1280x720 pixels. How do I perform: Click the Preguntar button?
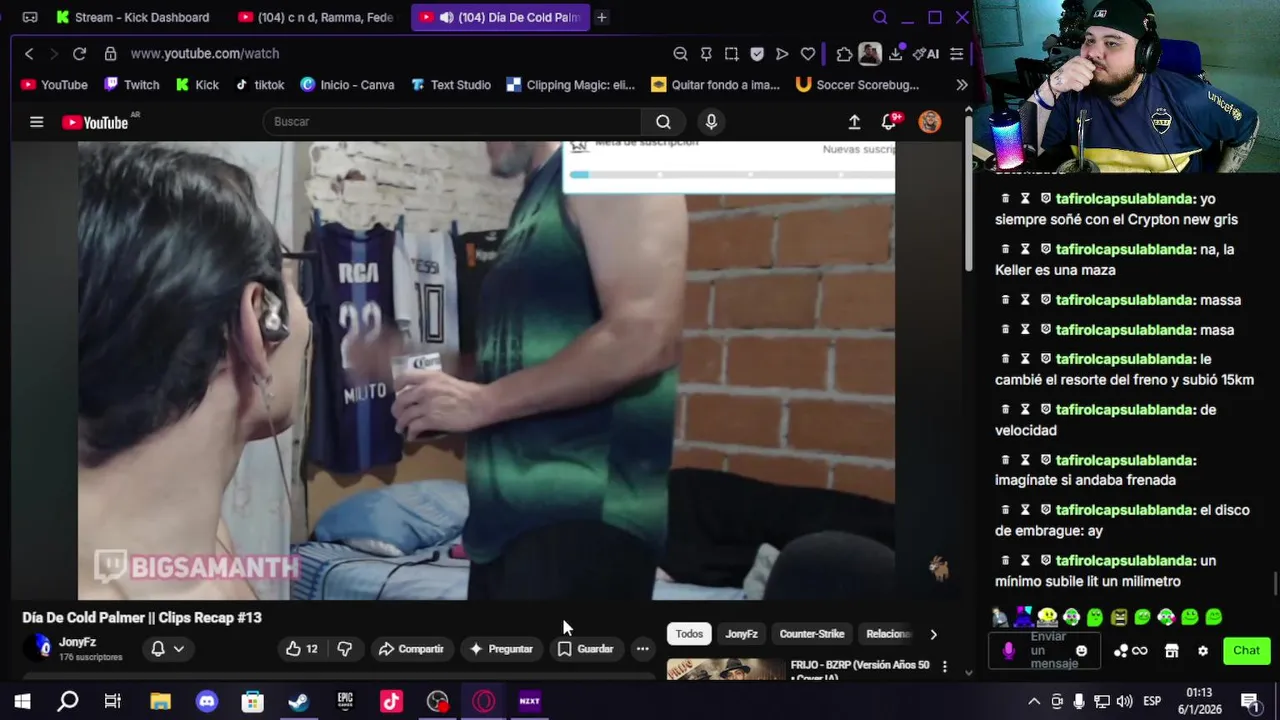coord(501,649)
